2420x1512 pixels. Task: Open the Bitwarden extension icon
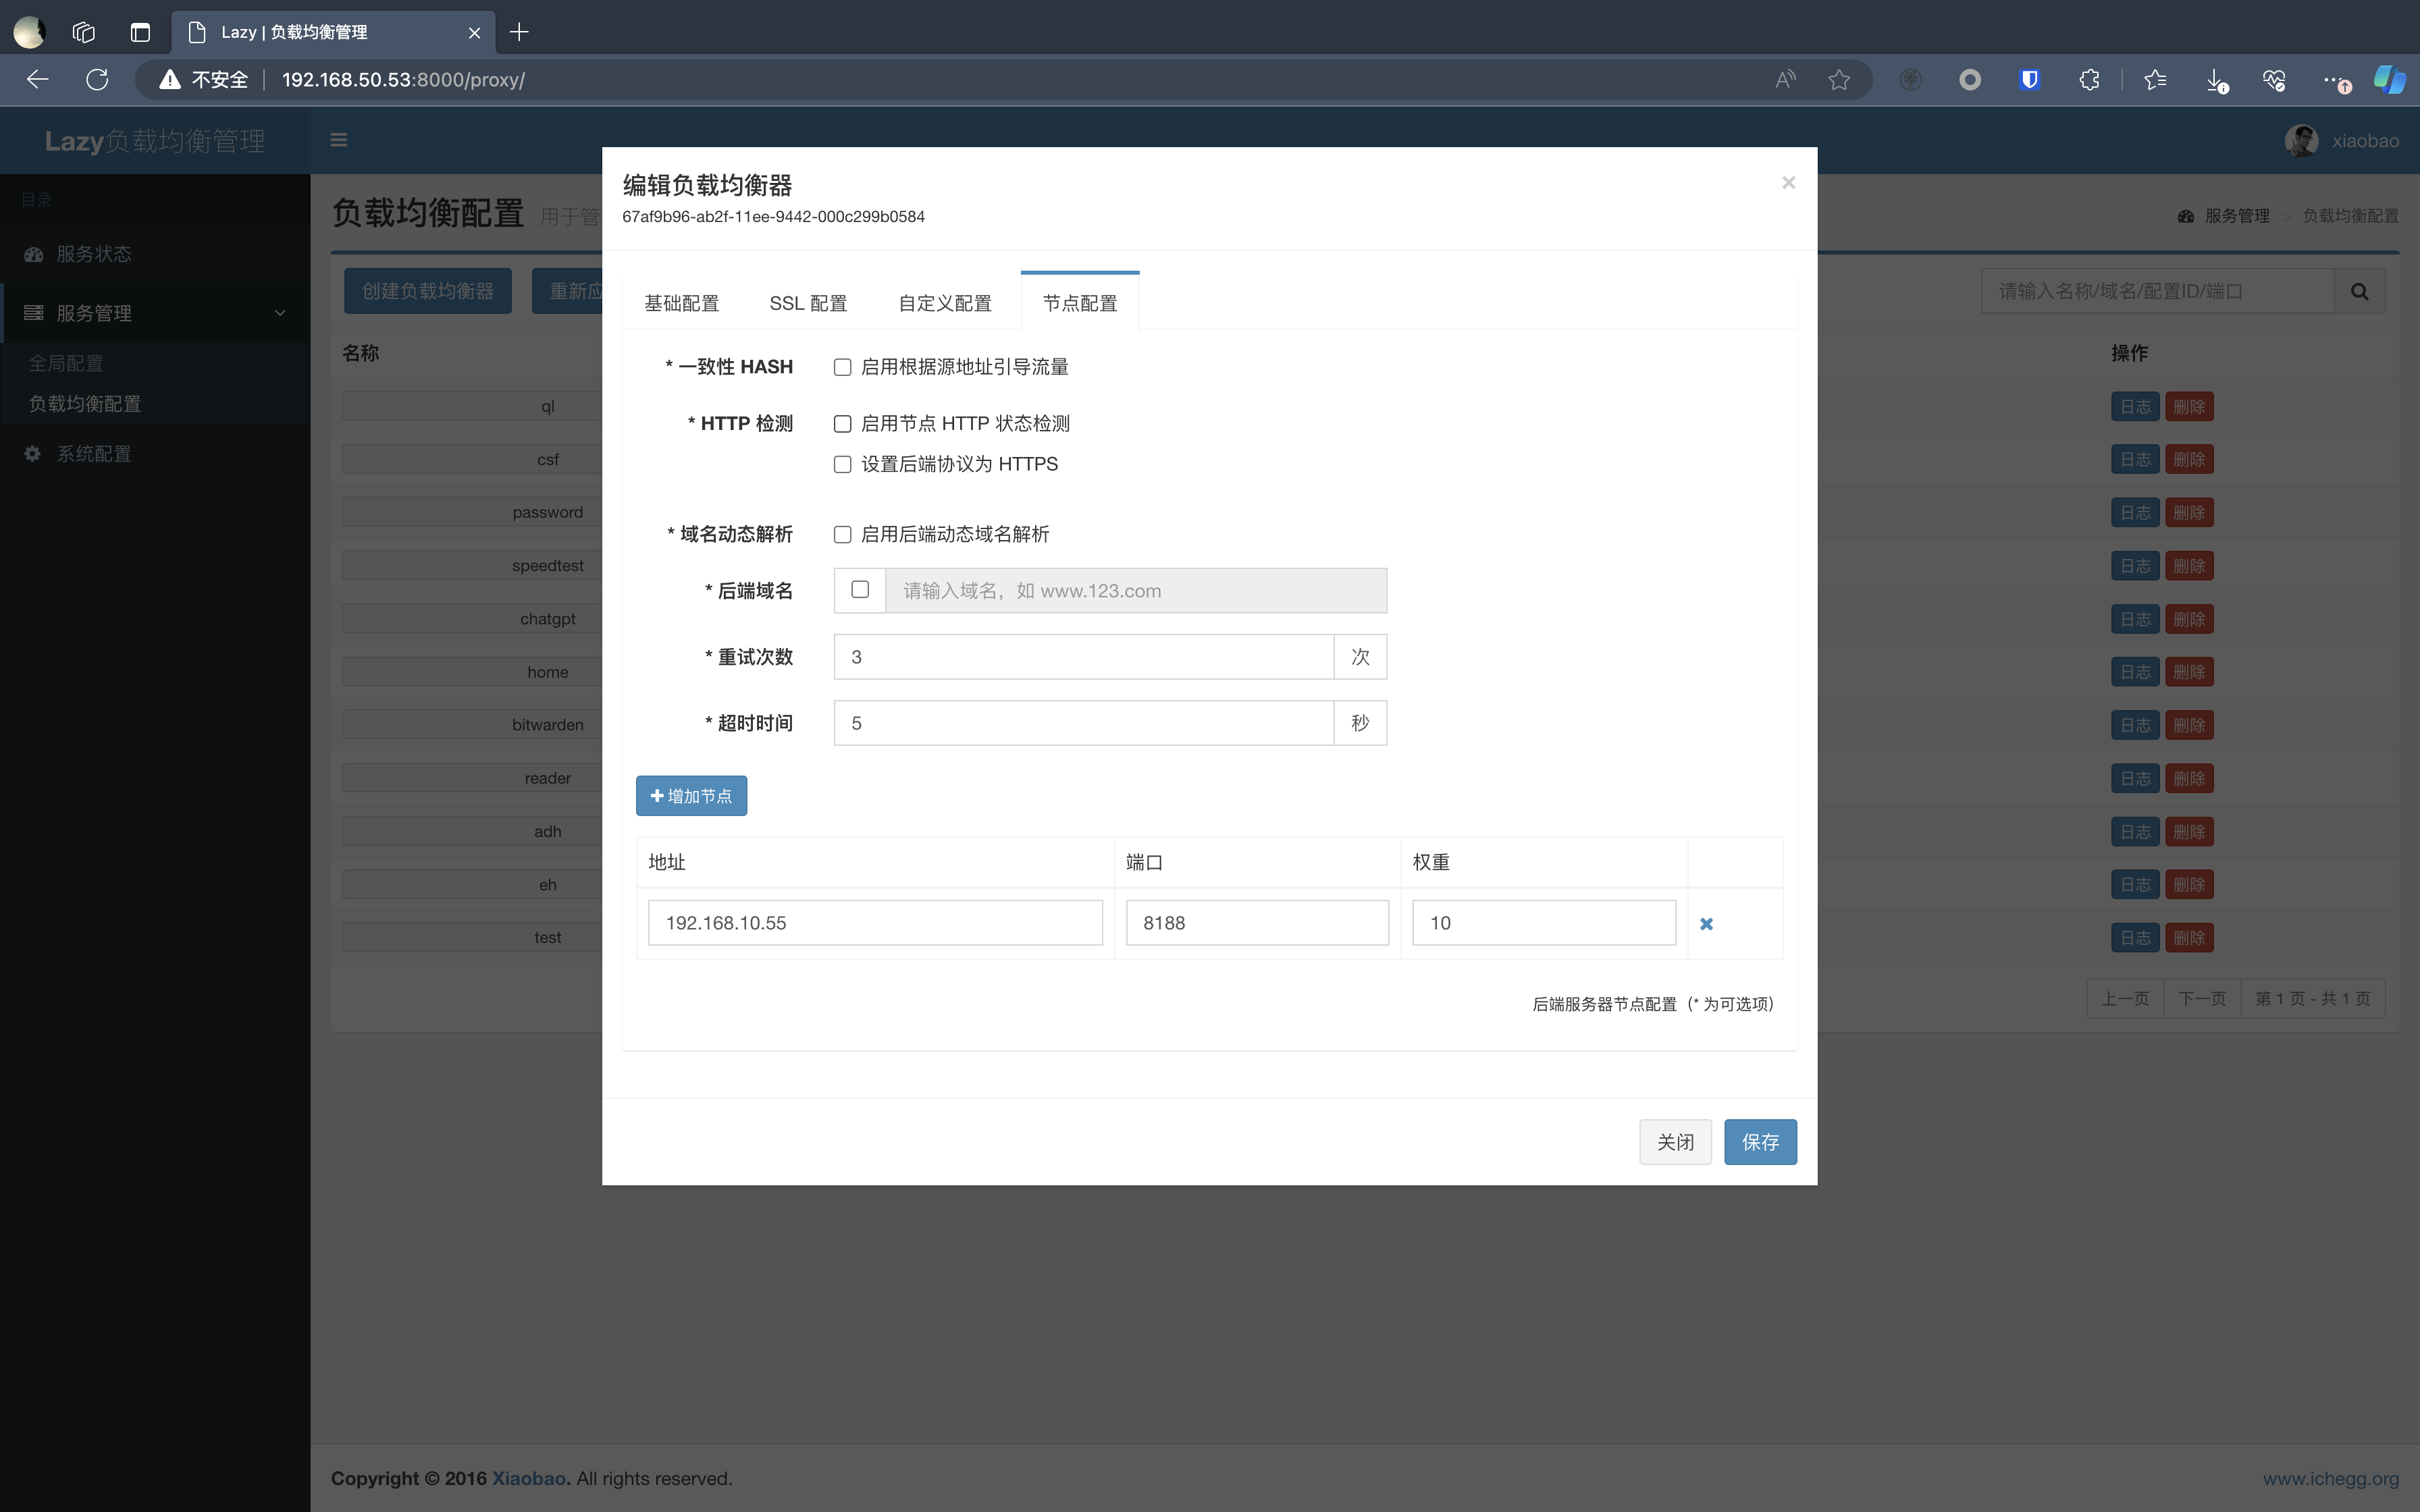click(x=2029, y=80)
